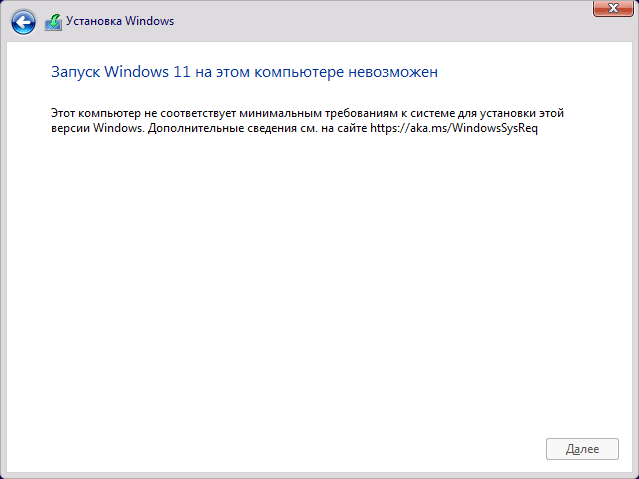Image resolution: width=639 pixels, height=479 pixels.
Task: Click 'версии Windows' in the message
Action: [x=97, y=130]
